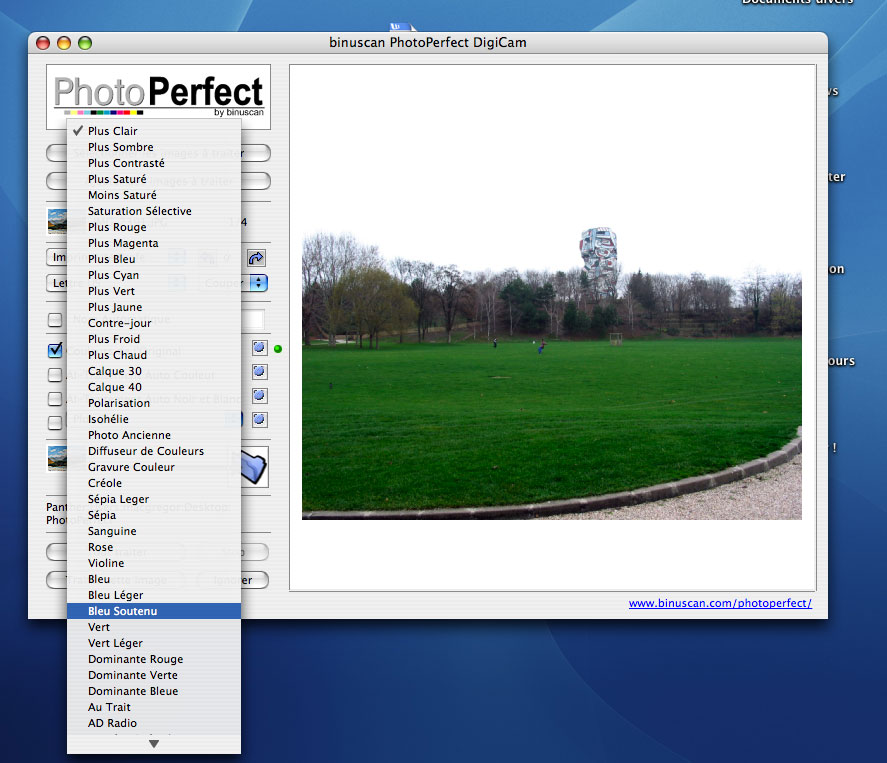Viewport: 887px width, 763px height.
Task: Pick Plus Magenta from the list
Action: (x=154, y=243)
